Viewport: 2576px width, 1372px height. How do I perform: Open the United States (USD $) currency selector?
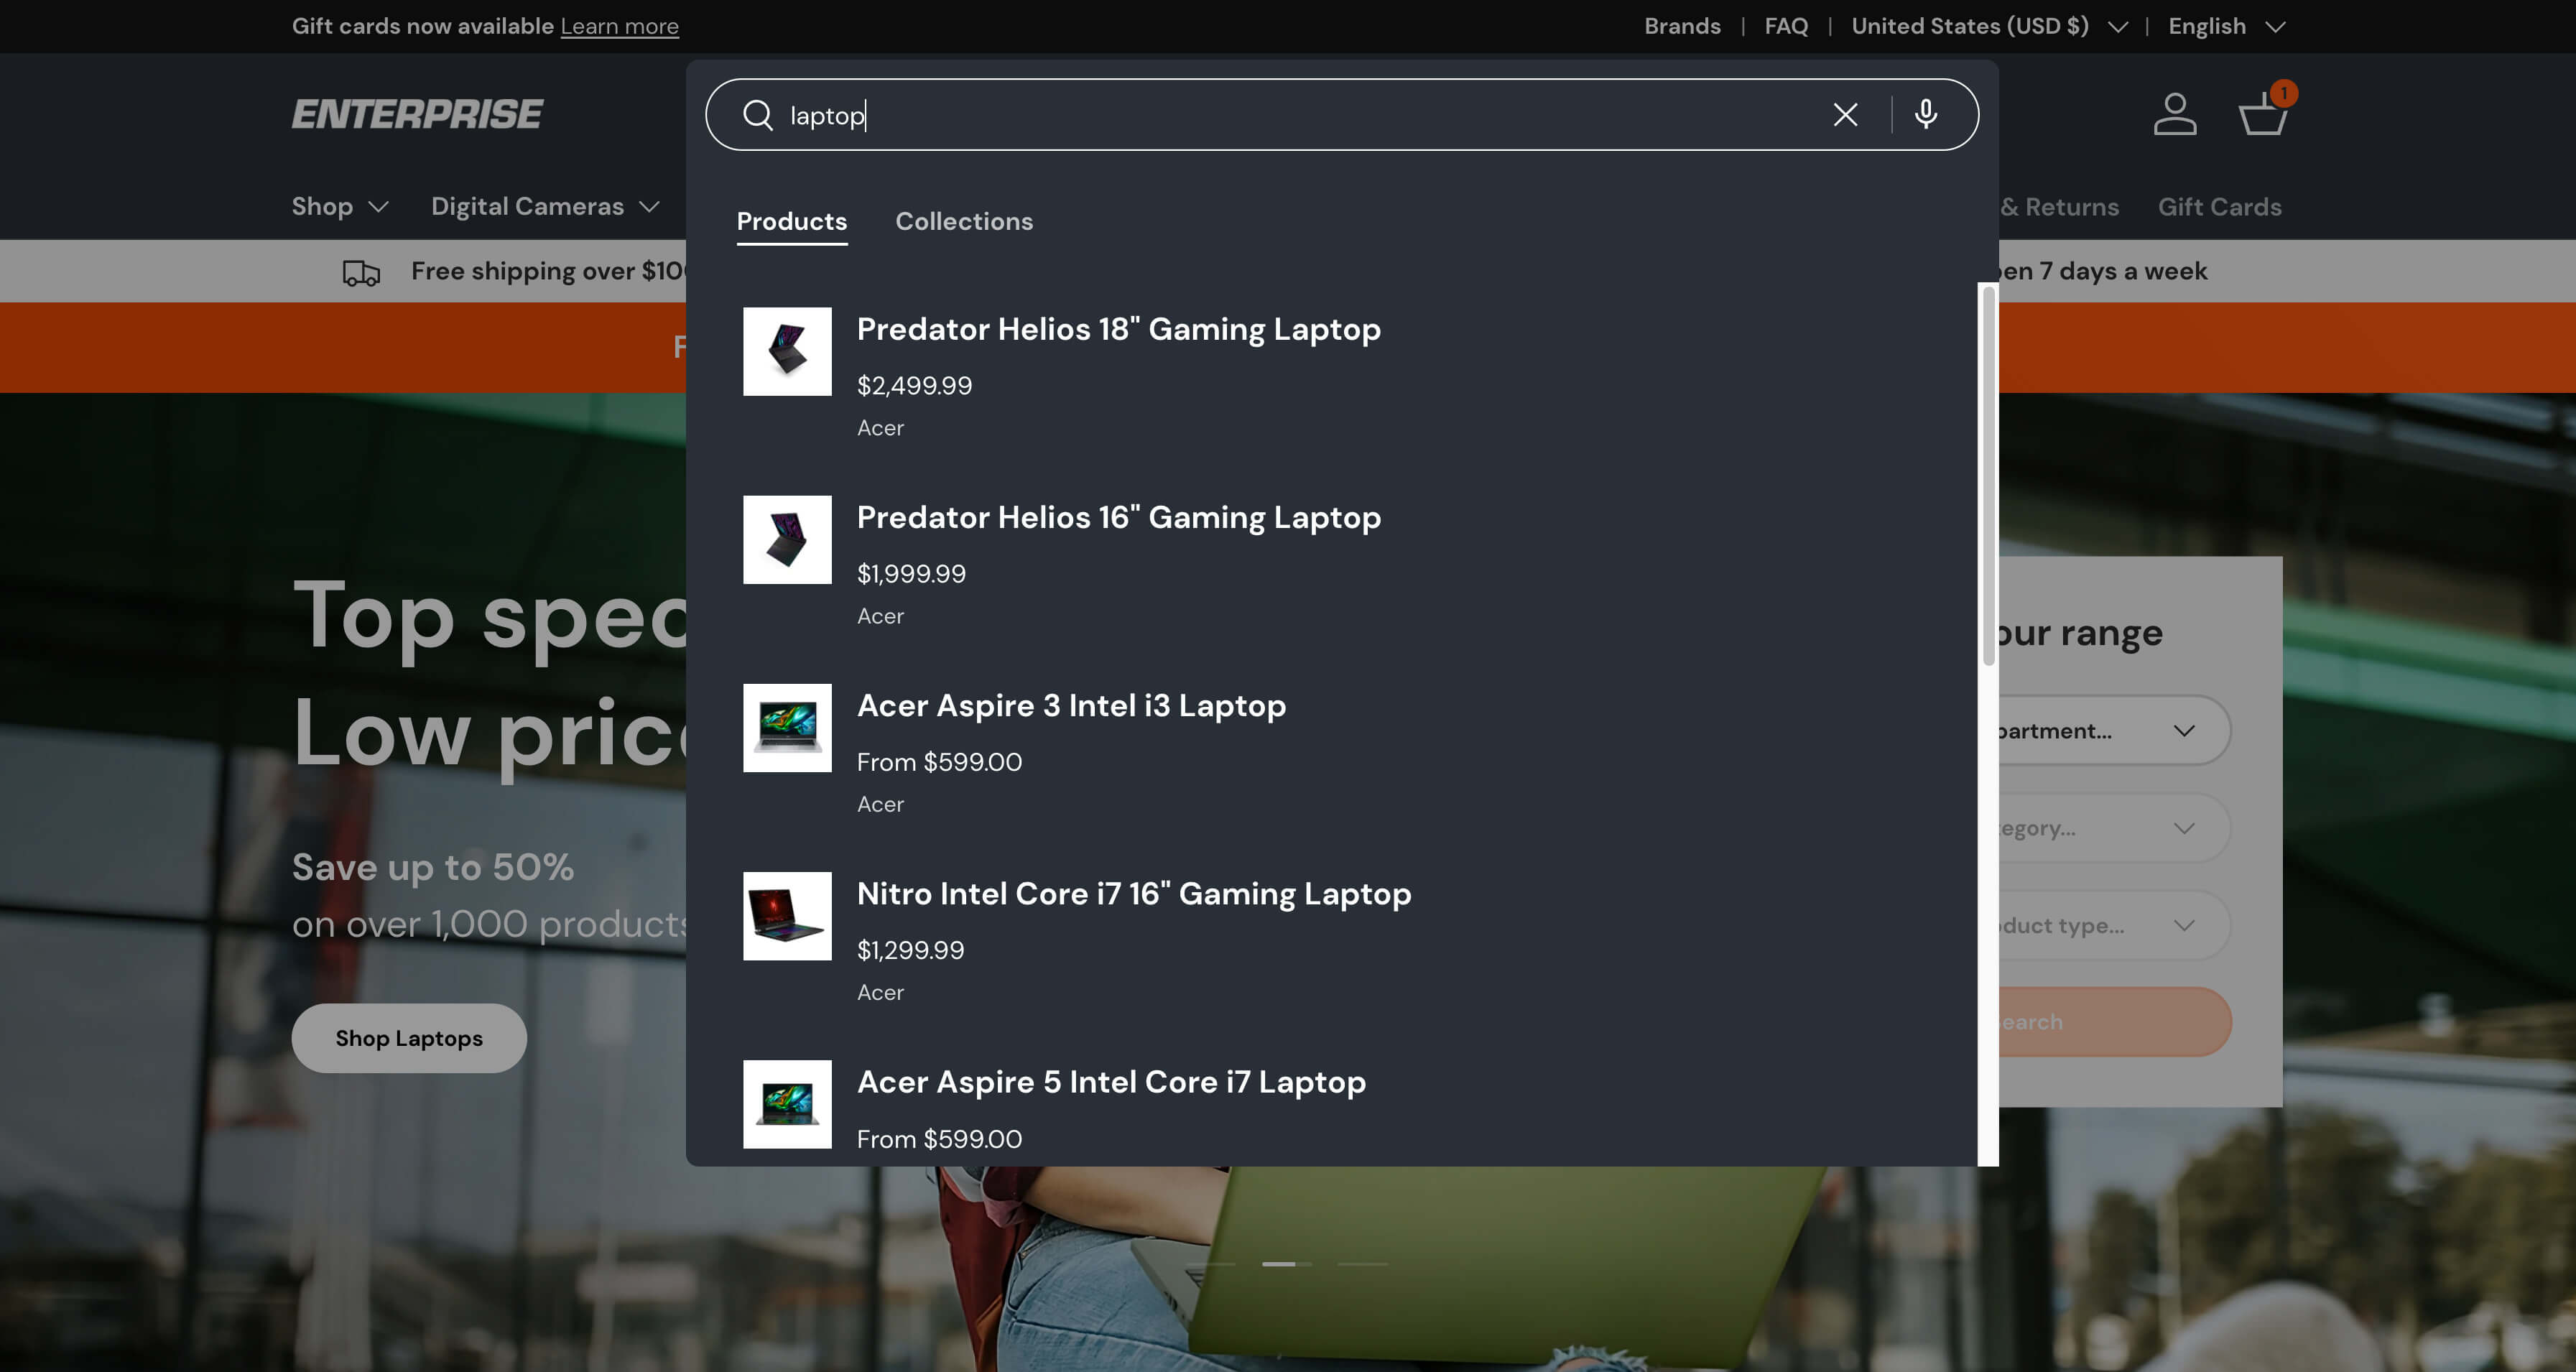click(x=1989, y=26)
